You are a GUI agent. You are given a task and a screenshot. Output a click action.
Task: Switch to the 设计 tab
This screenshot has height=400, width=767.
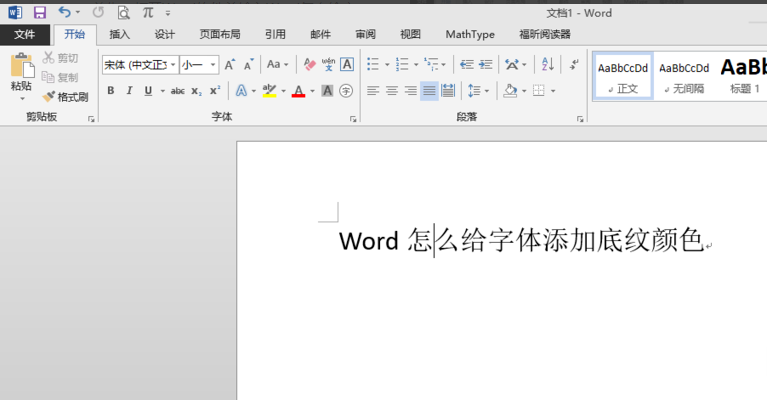point(164,34)
